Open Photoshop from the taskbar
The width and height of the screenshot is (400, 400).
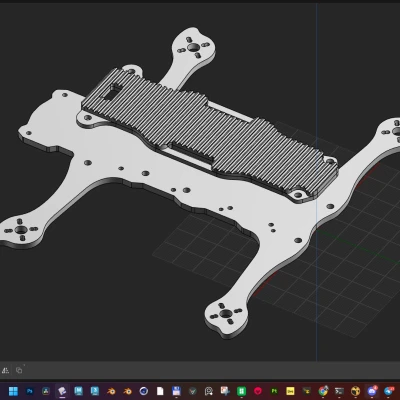point(30,391)
